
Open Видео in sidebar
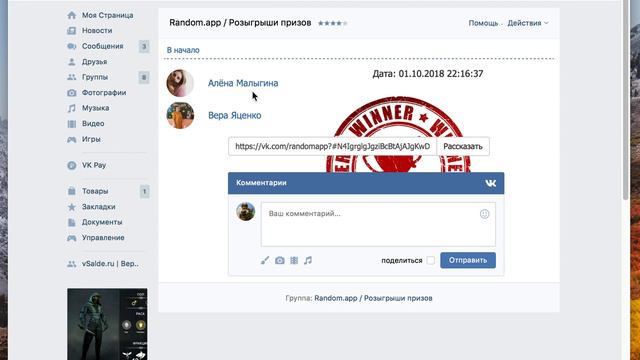[93, 124]
